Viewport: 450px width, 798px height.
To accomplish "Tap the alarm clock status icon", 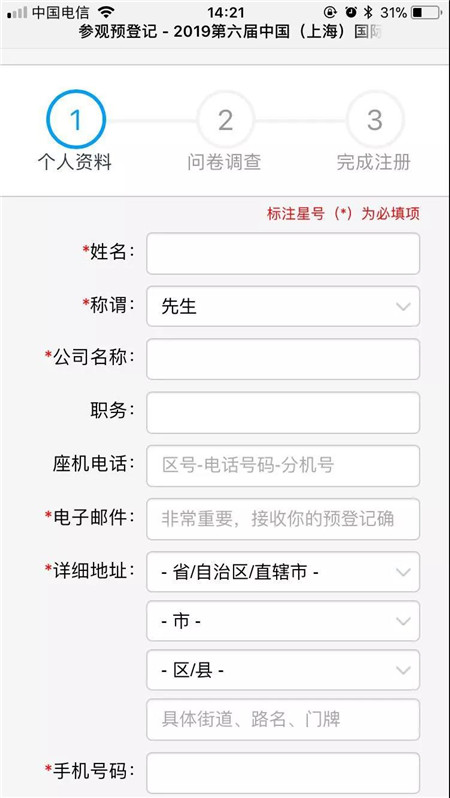I will click(351, 12).
